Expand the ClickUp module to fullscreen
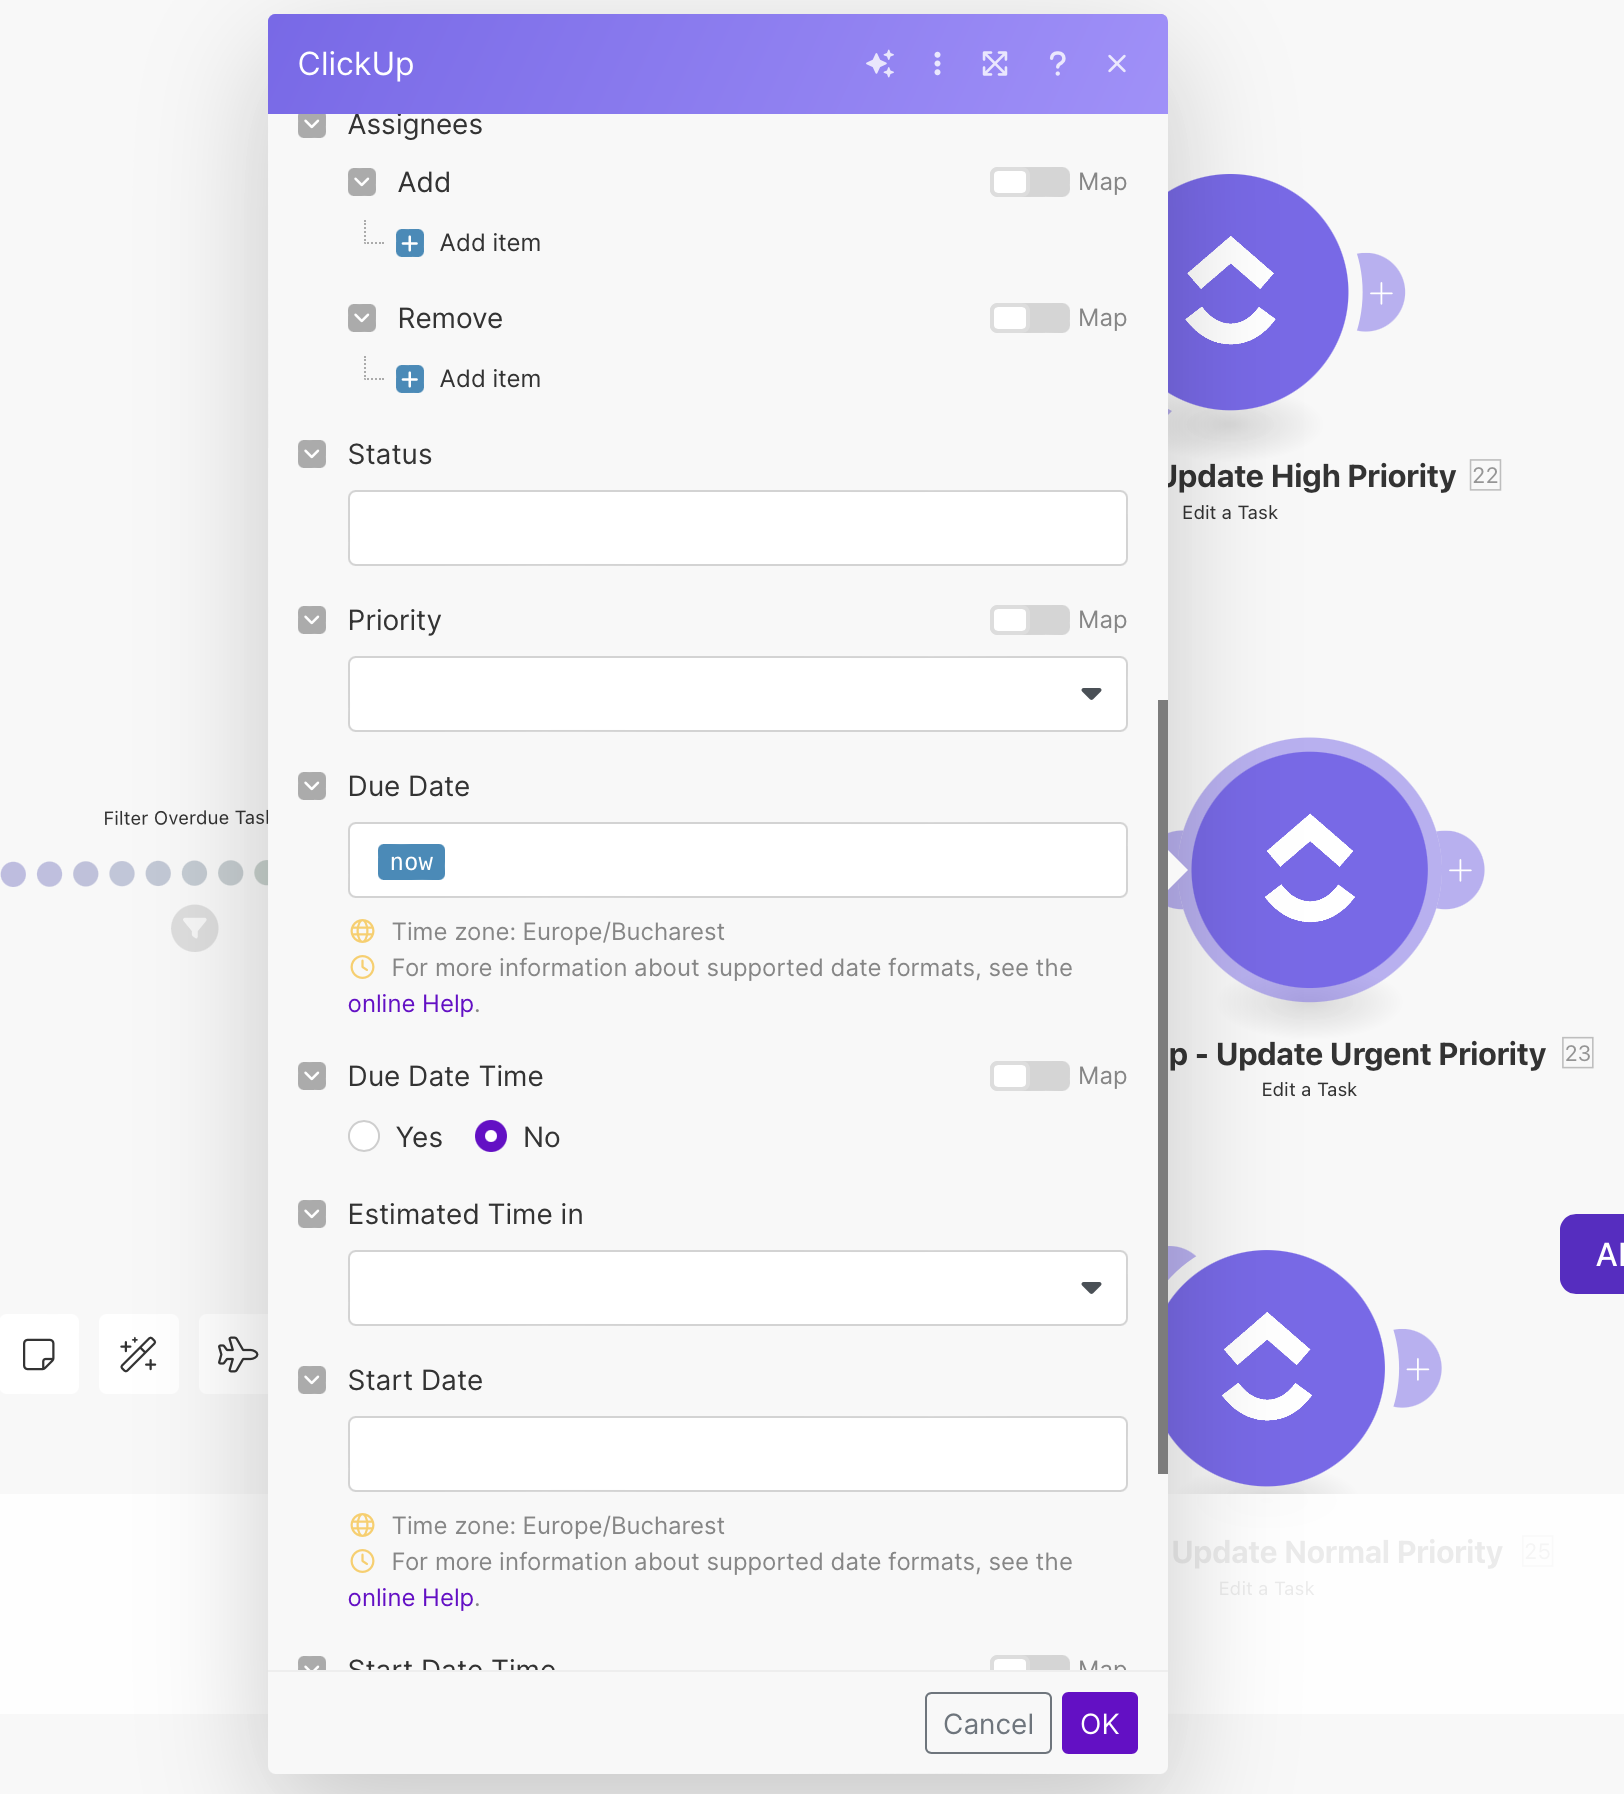Viewport: 1624px width, 1794px height. [x=995, y=63]
